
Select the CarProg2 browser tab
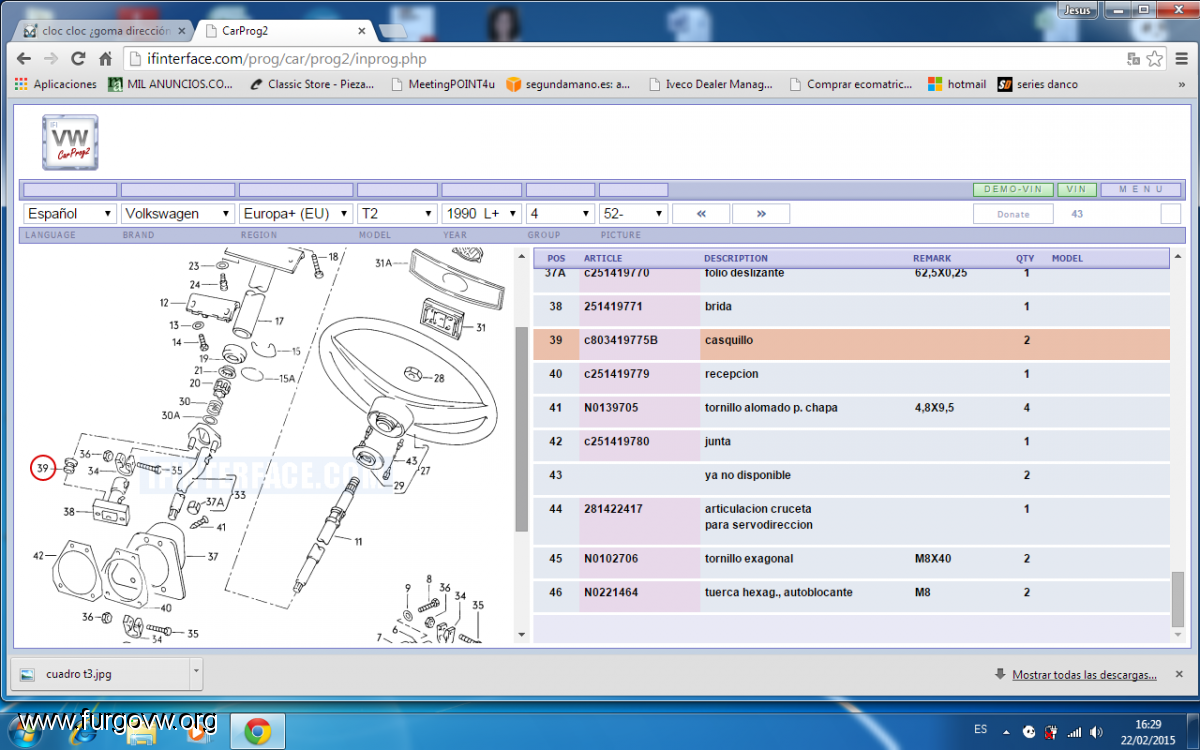285,31
